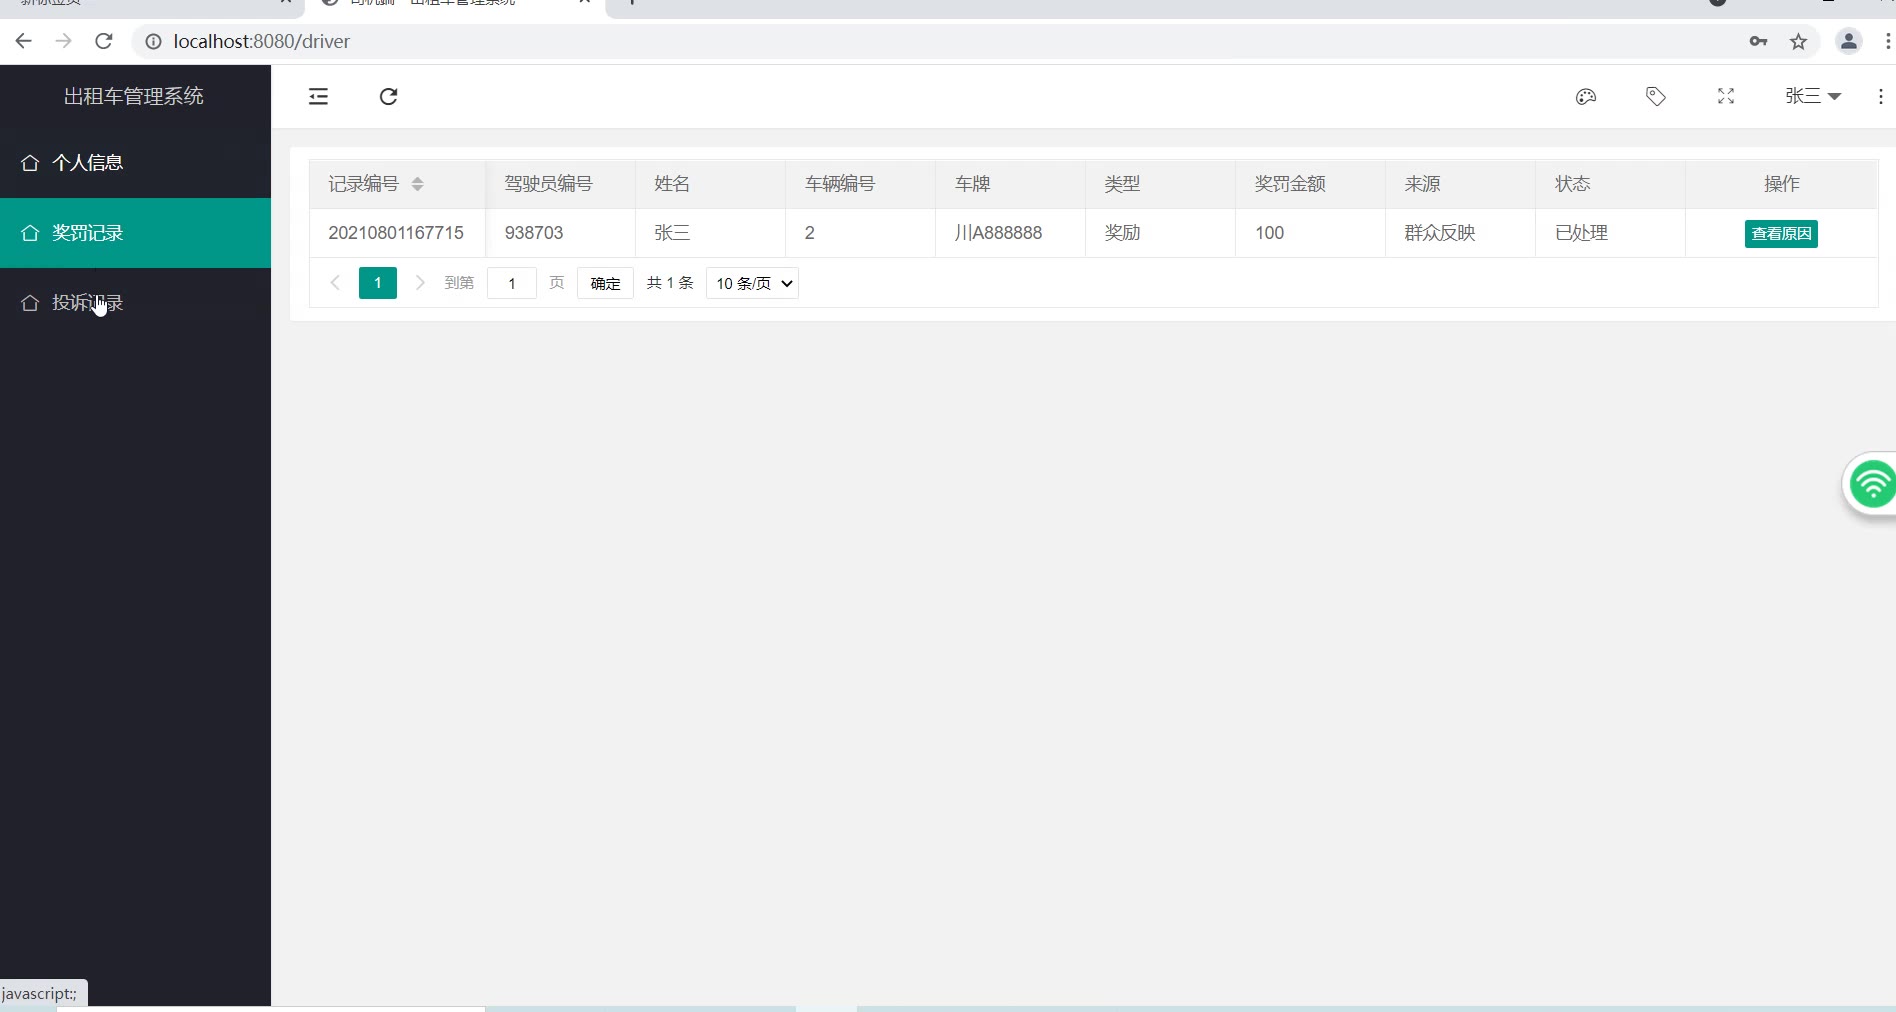Click the 已处理 status cell
This screenshot has height=1012, width=1896.
point(1610,233)
